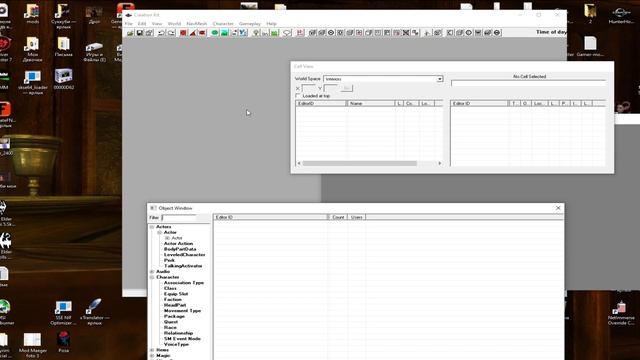Open the View menu
640x360 pixels.
coord(157,24)
